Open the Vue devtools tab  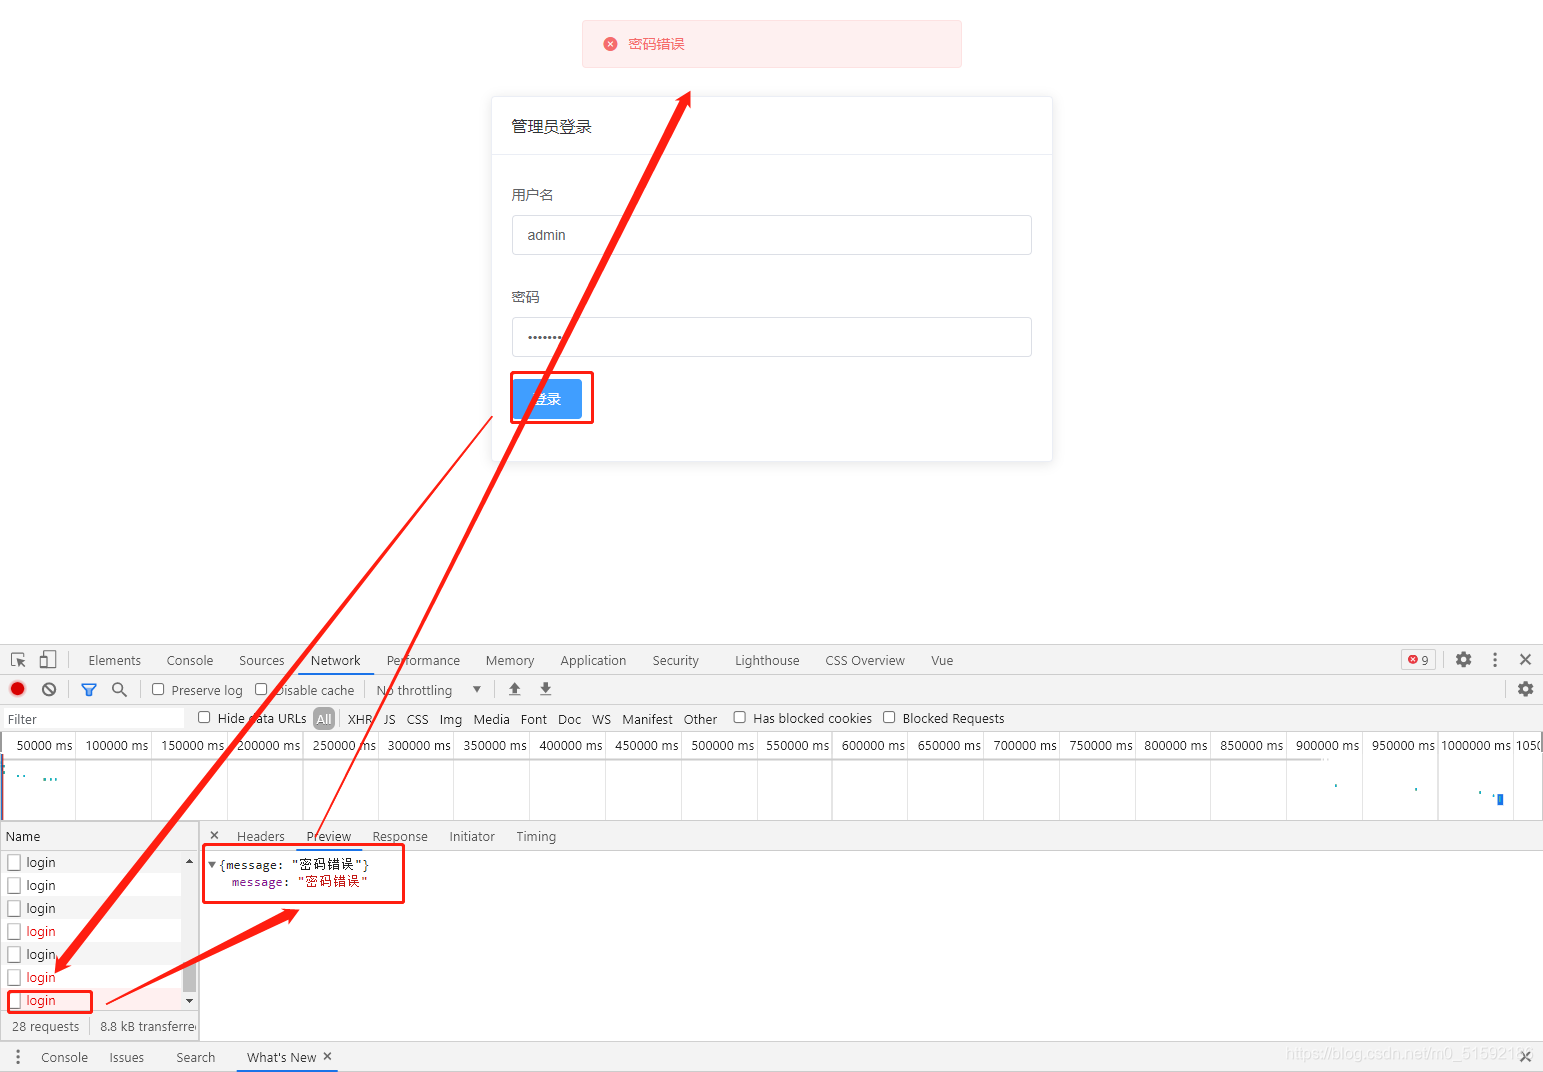(x=942, y=660)
